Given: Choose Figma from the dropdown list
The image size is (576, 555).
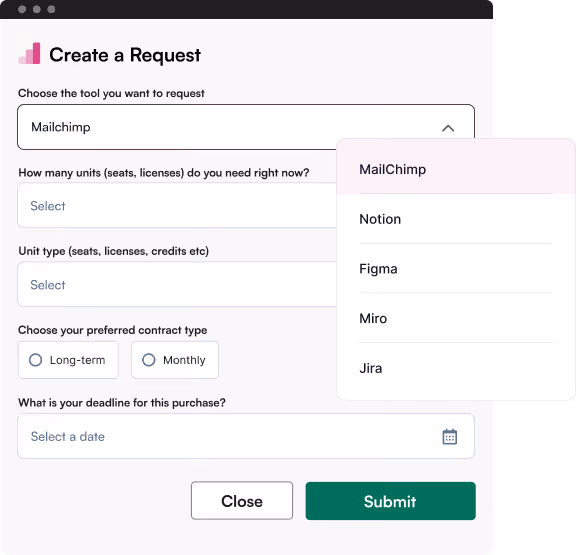Looking at the screenshot, I should click(456, 269).
